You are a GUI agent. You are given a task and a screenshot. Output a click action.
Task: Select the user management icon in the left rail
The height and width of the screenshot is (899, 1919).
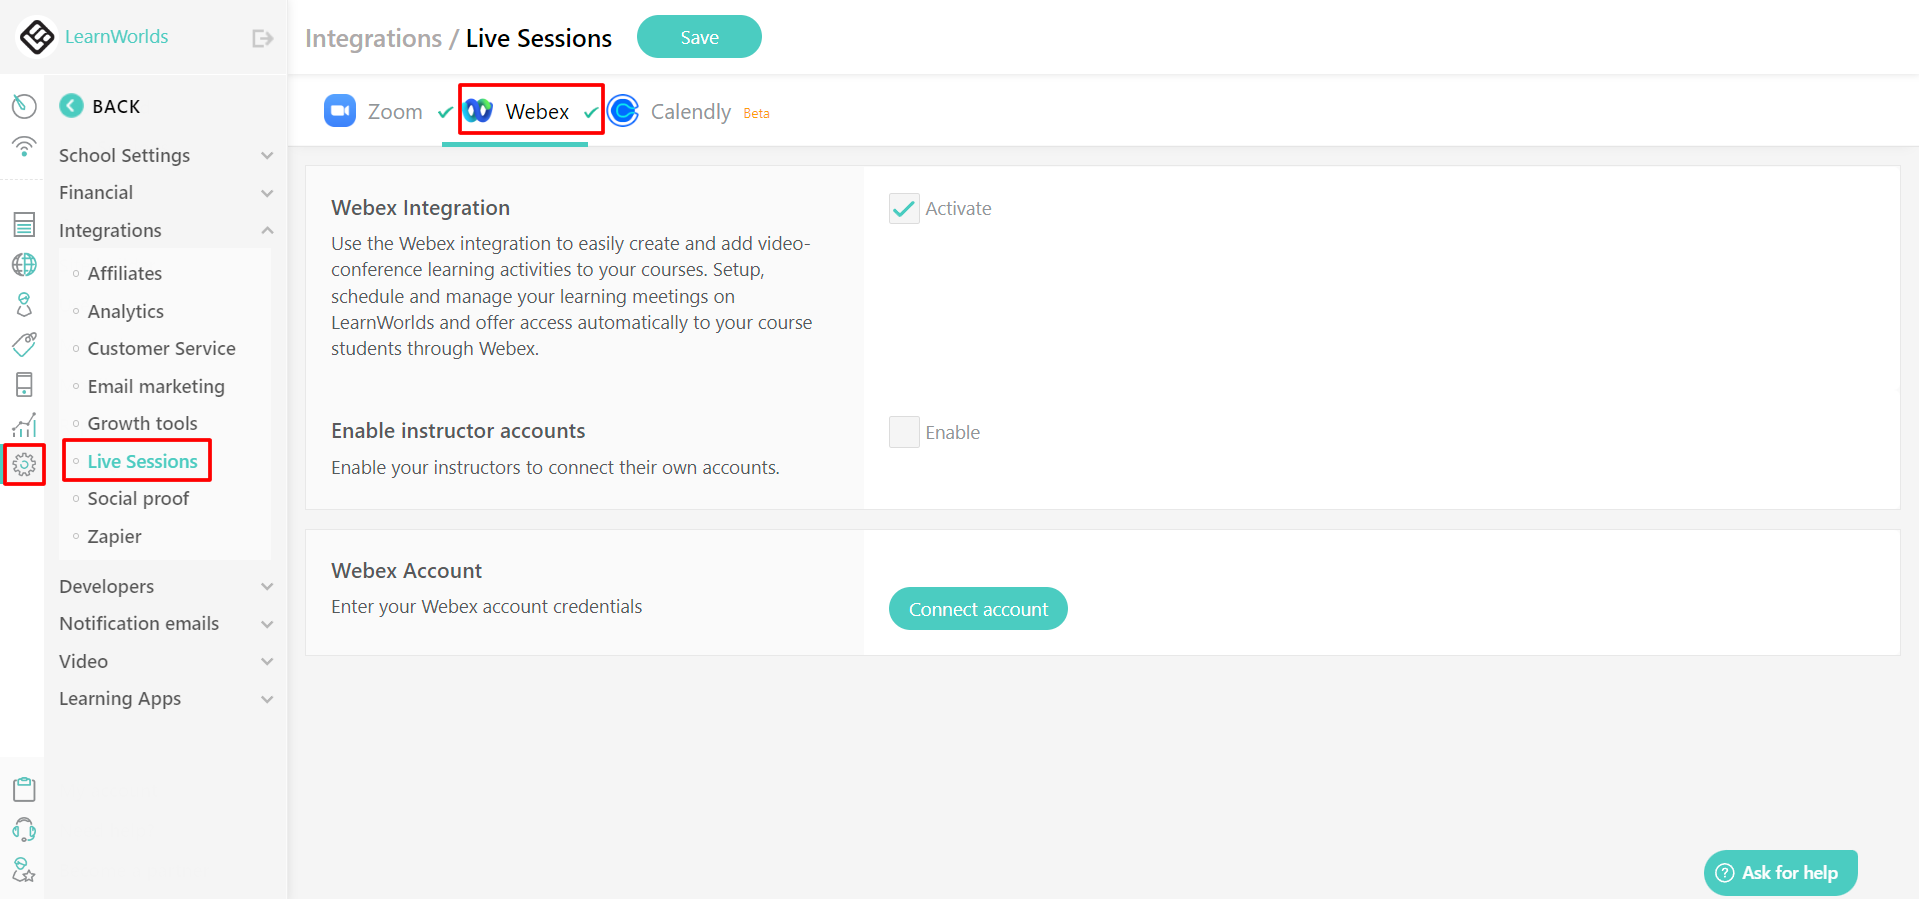[x=24, y=304]
